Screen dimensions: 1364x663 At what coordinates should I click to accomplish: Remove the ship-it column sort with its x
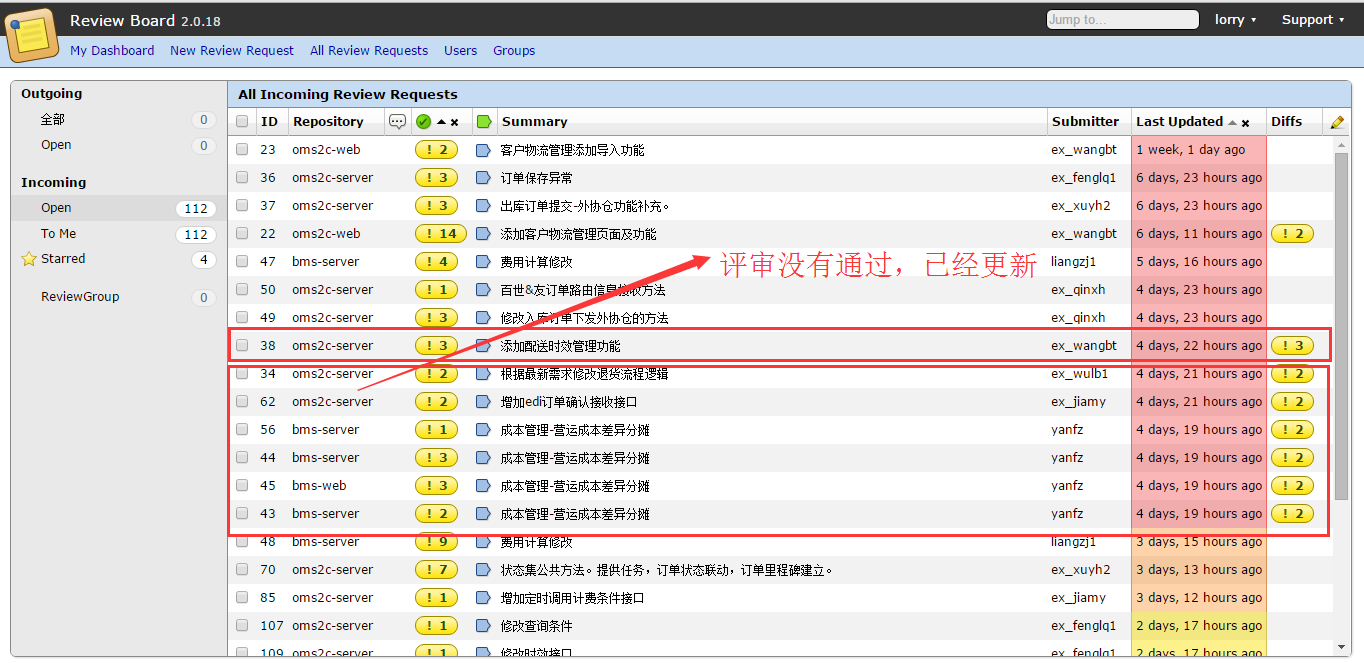454,123
